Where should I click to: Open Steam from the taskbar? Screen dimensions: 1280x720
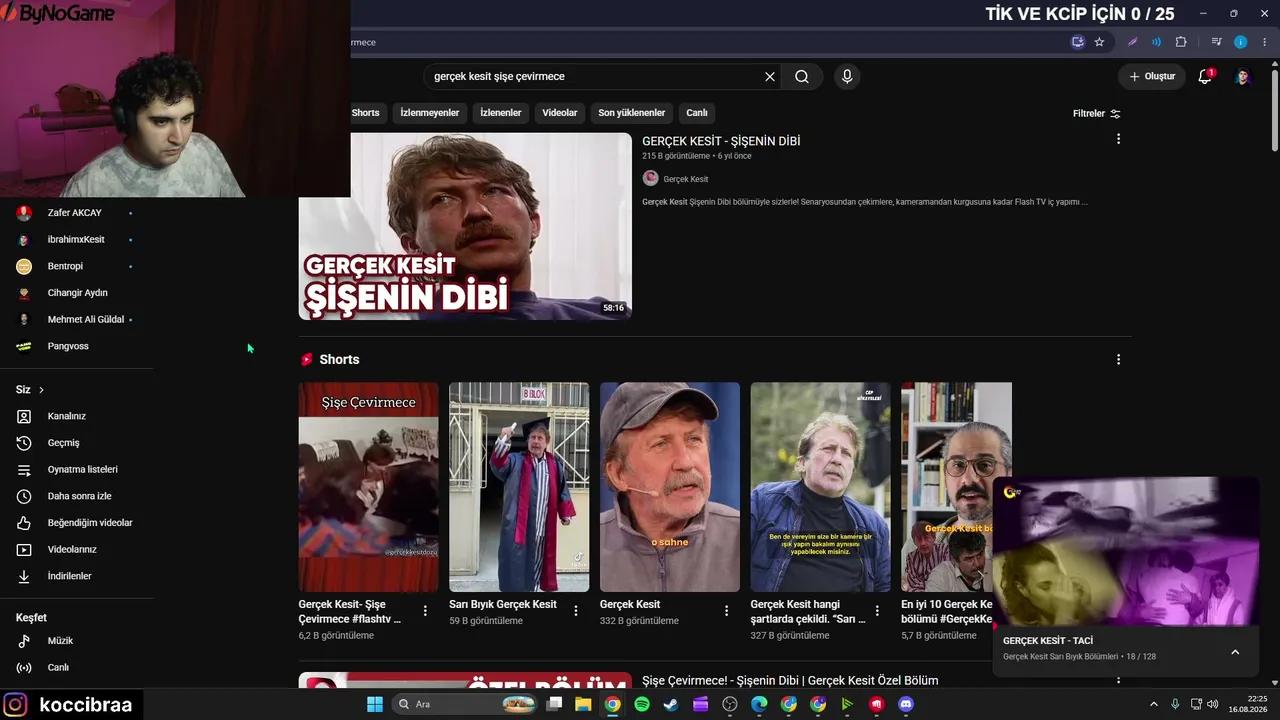[x=671, y=704]
